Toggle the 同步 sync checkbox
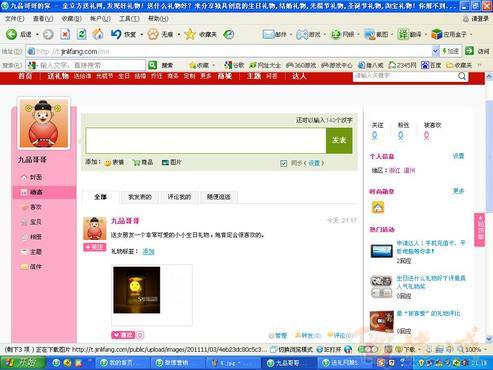This screenshot has height=370, width=493. coord(284,163)
